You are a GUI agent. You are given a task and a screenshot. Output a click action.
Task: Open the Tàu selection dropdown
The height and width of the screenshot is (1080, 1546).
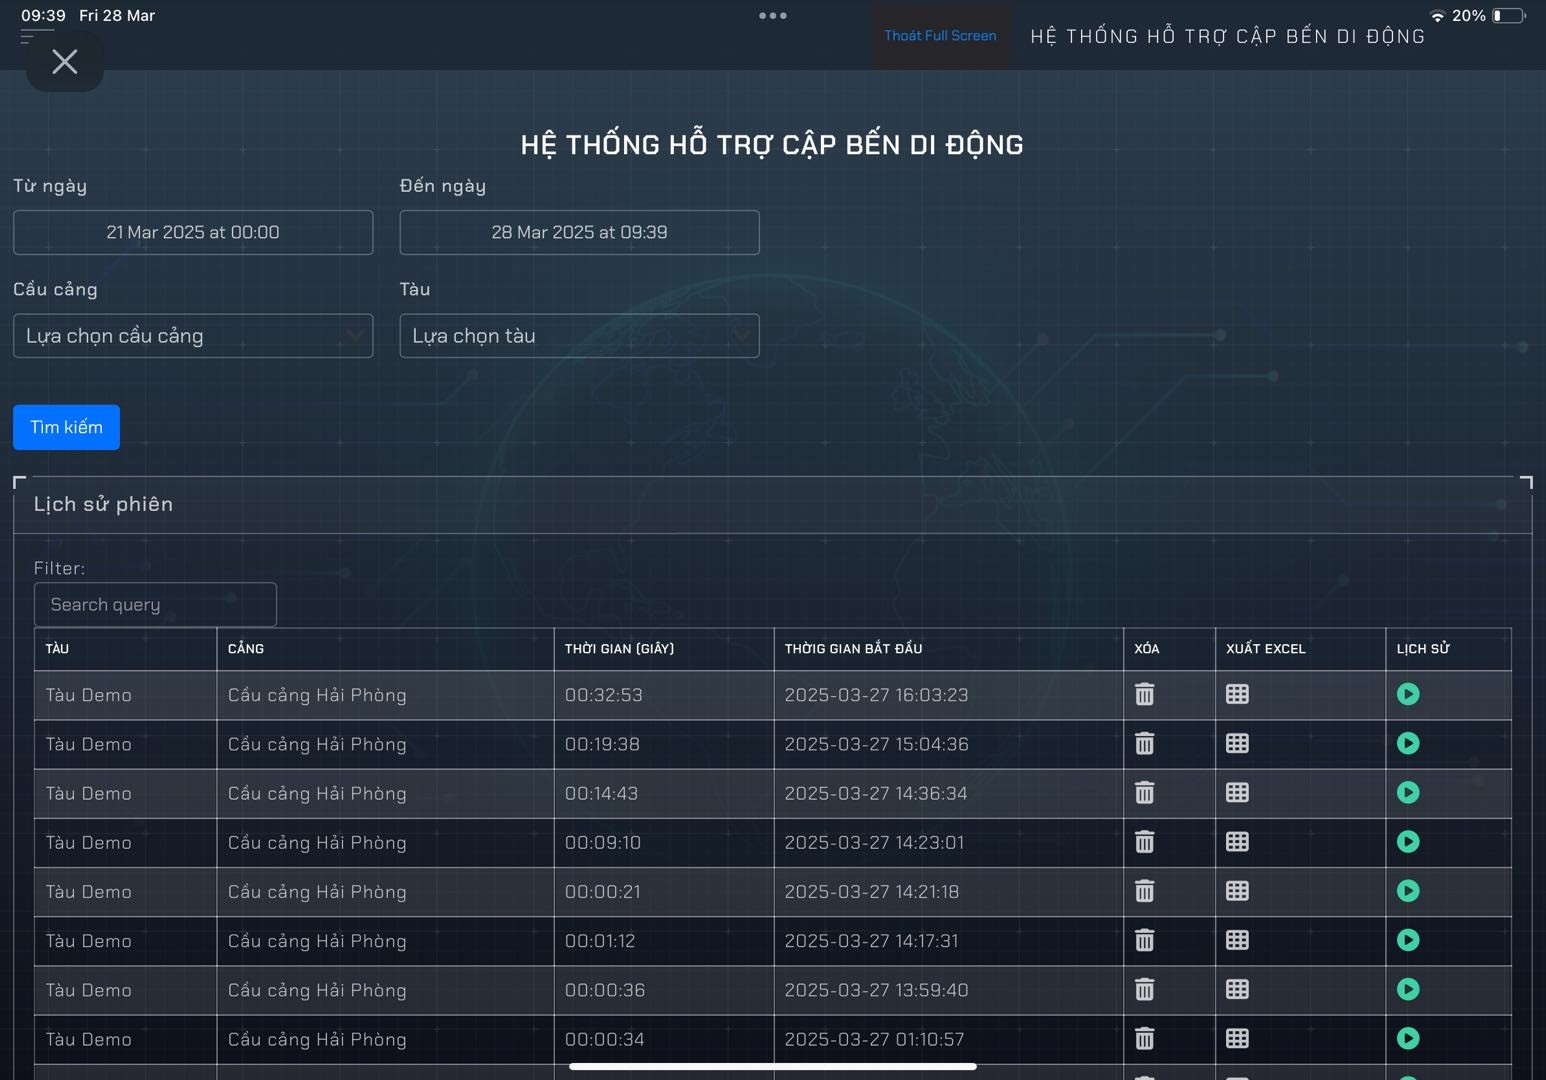(579, 336)
